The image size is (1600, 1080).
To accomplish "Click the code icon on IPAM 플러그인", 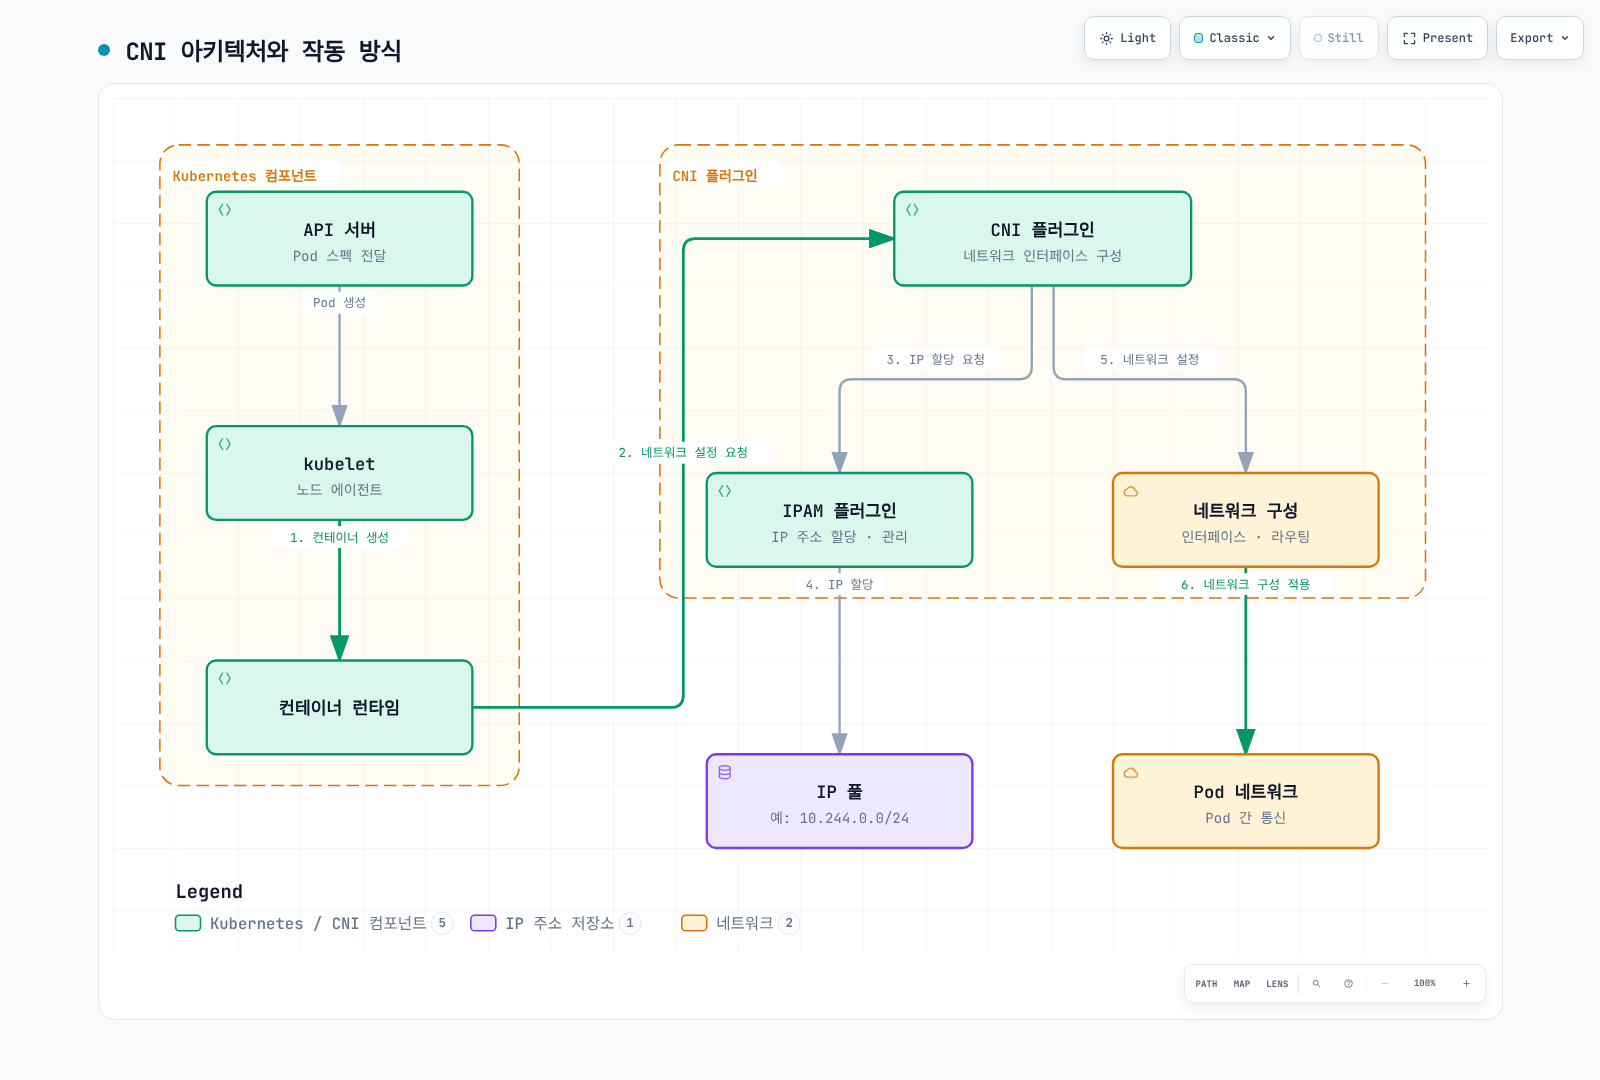I will [x=725, y=491].
